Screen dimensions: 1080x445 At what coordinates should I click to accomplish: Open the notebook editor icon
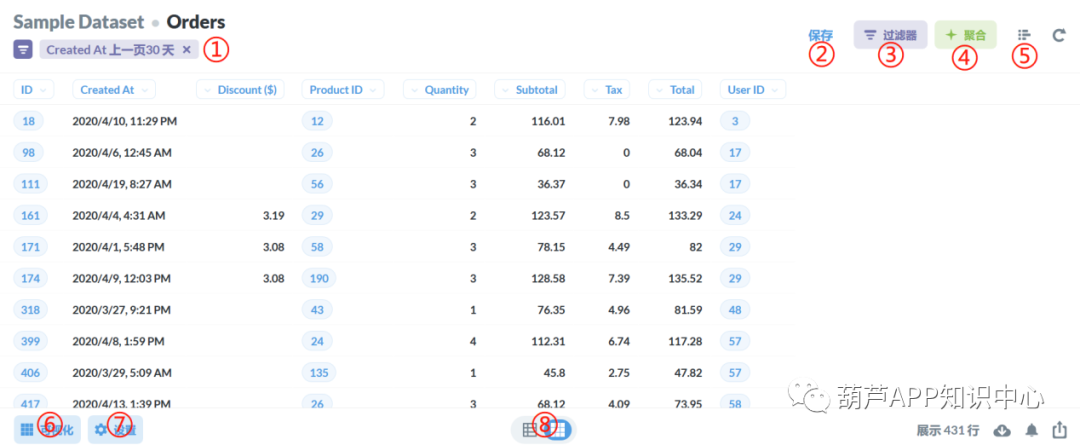[1024, 34]
